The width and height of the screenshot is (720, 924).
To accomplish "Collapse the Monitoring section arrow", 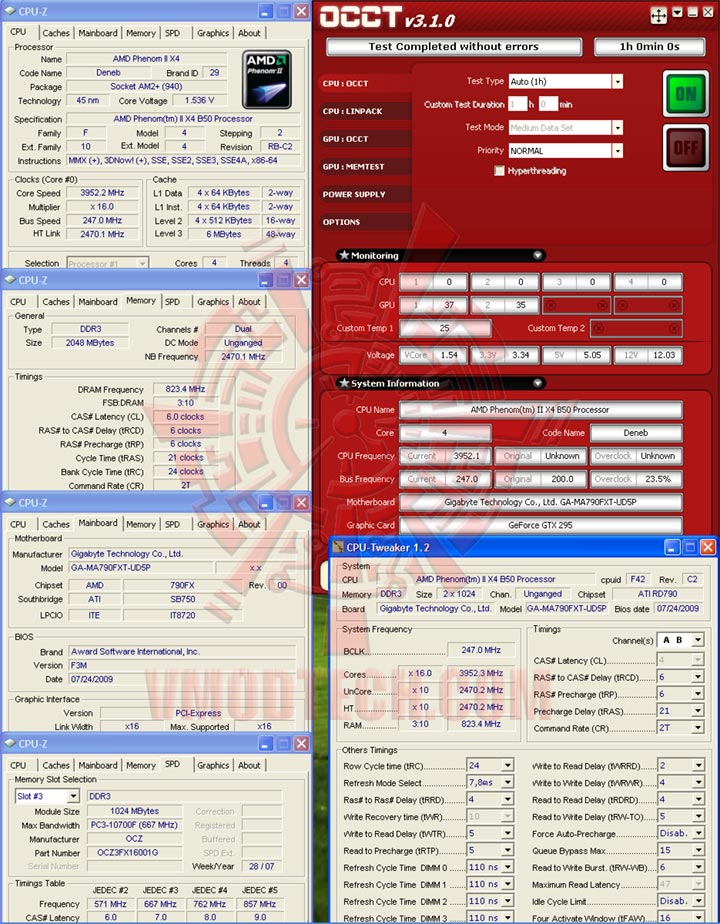I will (537, 255).
